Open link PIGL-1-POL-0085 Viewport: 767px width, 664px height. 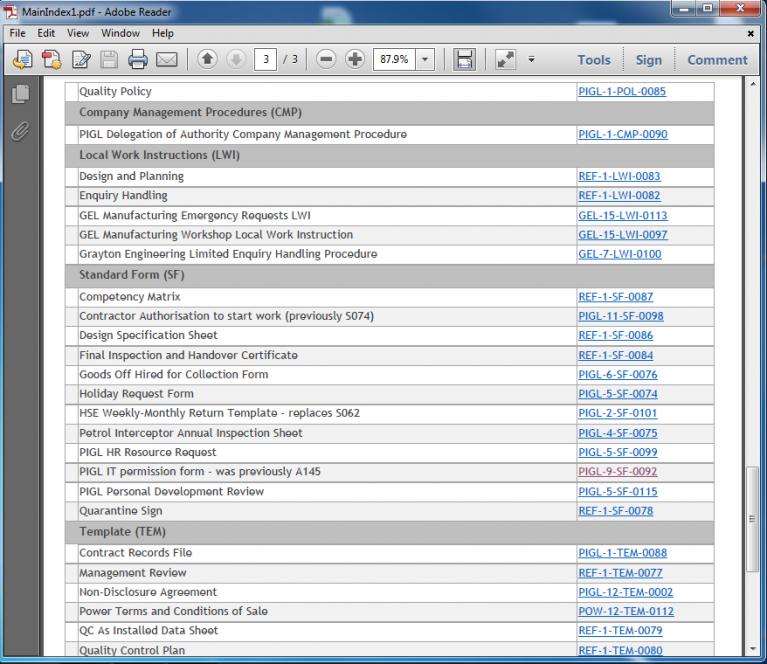(622, 92)
